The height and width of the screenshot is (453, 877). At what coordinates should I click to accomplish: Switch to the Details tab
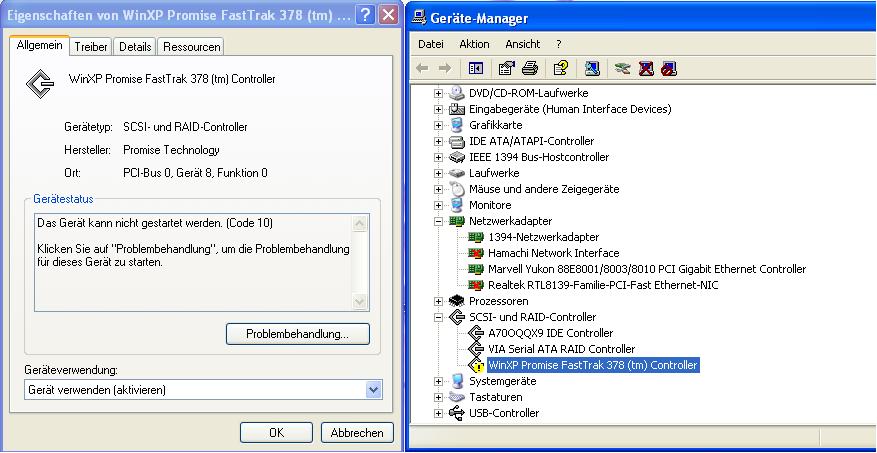point(135,47)
